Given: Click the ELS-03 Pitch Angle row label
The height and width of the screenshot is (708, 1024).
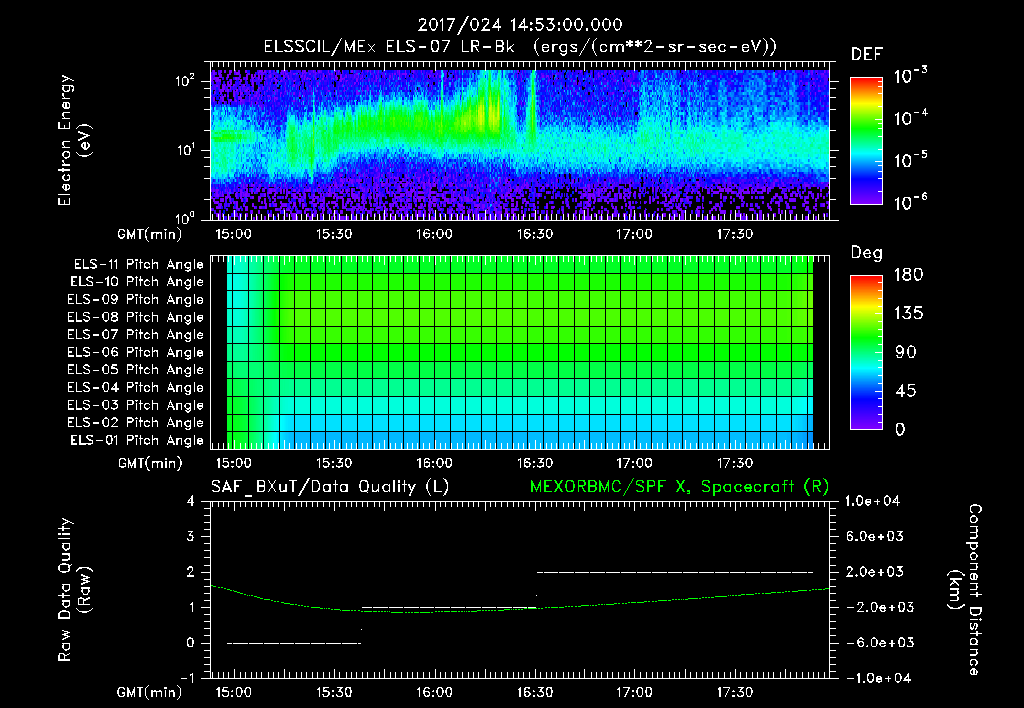Looking at the screenshot, I should pos(136,405).
